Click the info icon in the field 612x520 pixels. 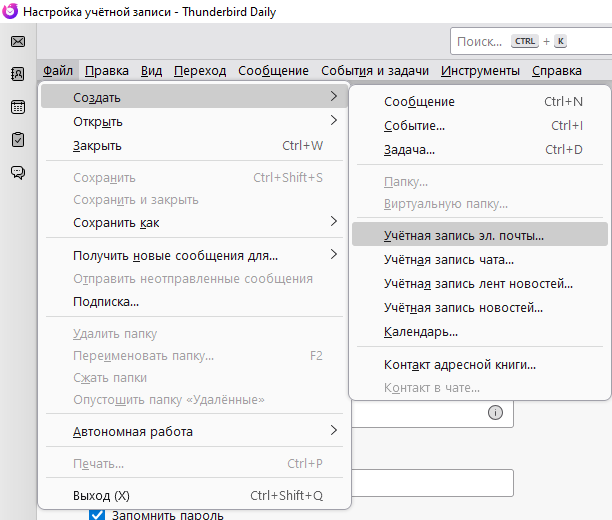coord(495,413)
